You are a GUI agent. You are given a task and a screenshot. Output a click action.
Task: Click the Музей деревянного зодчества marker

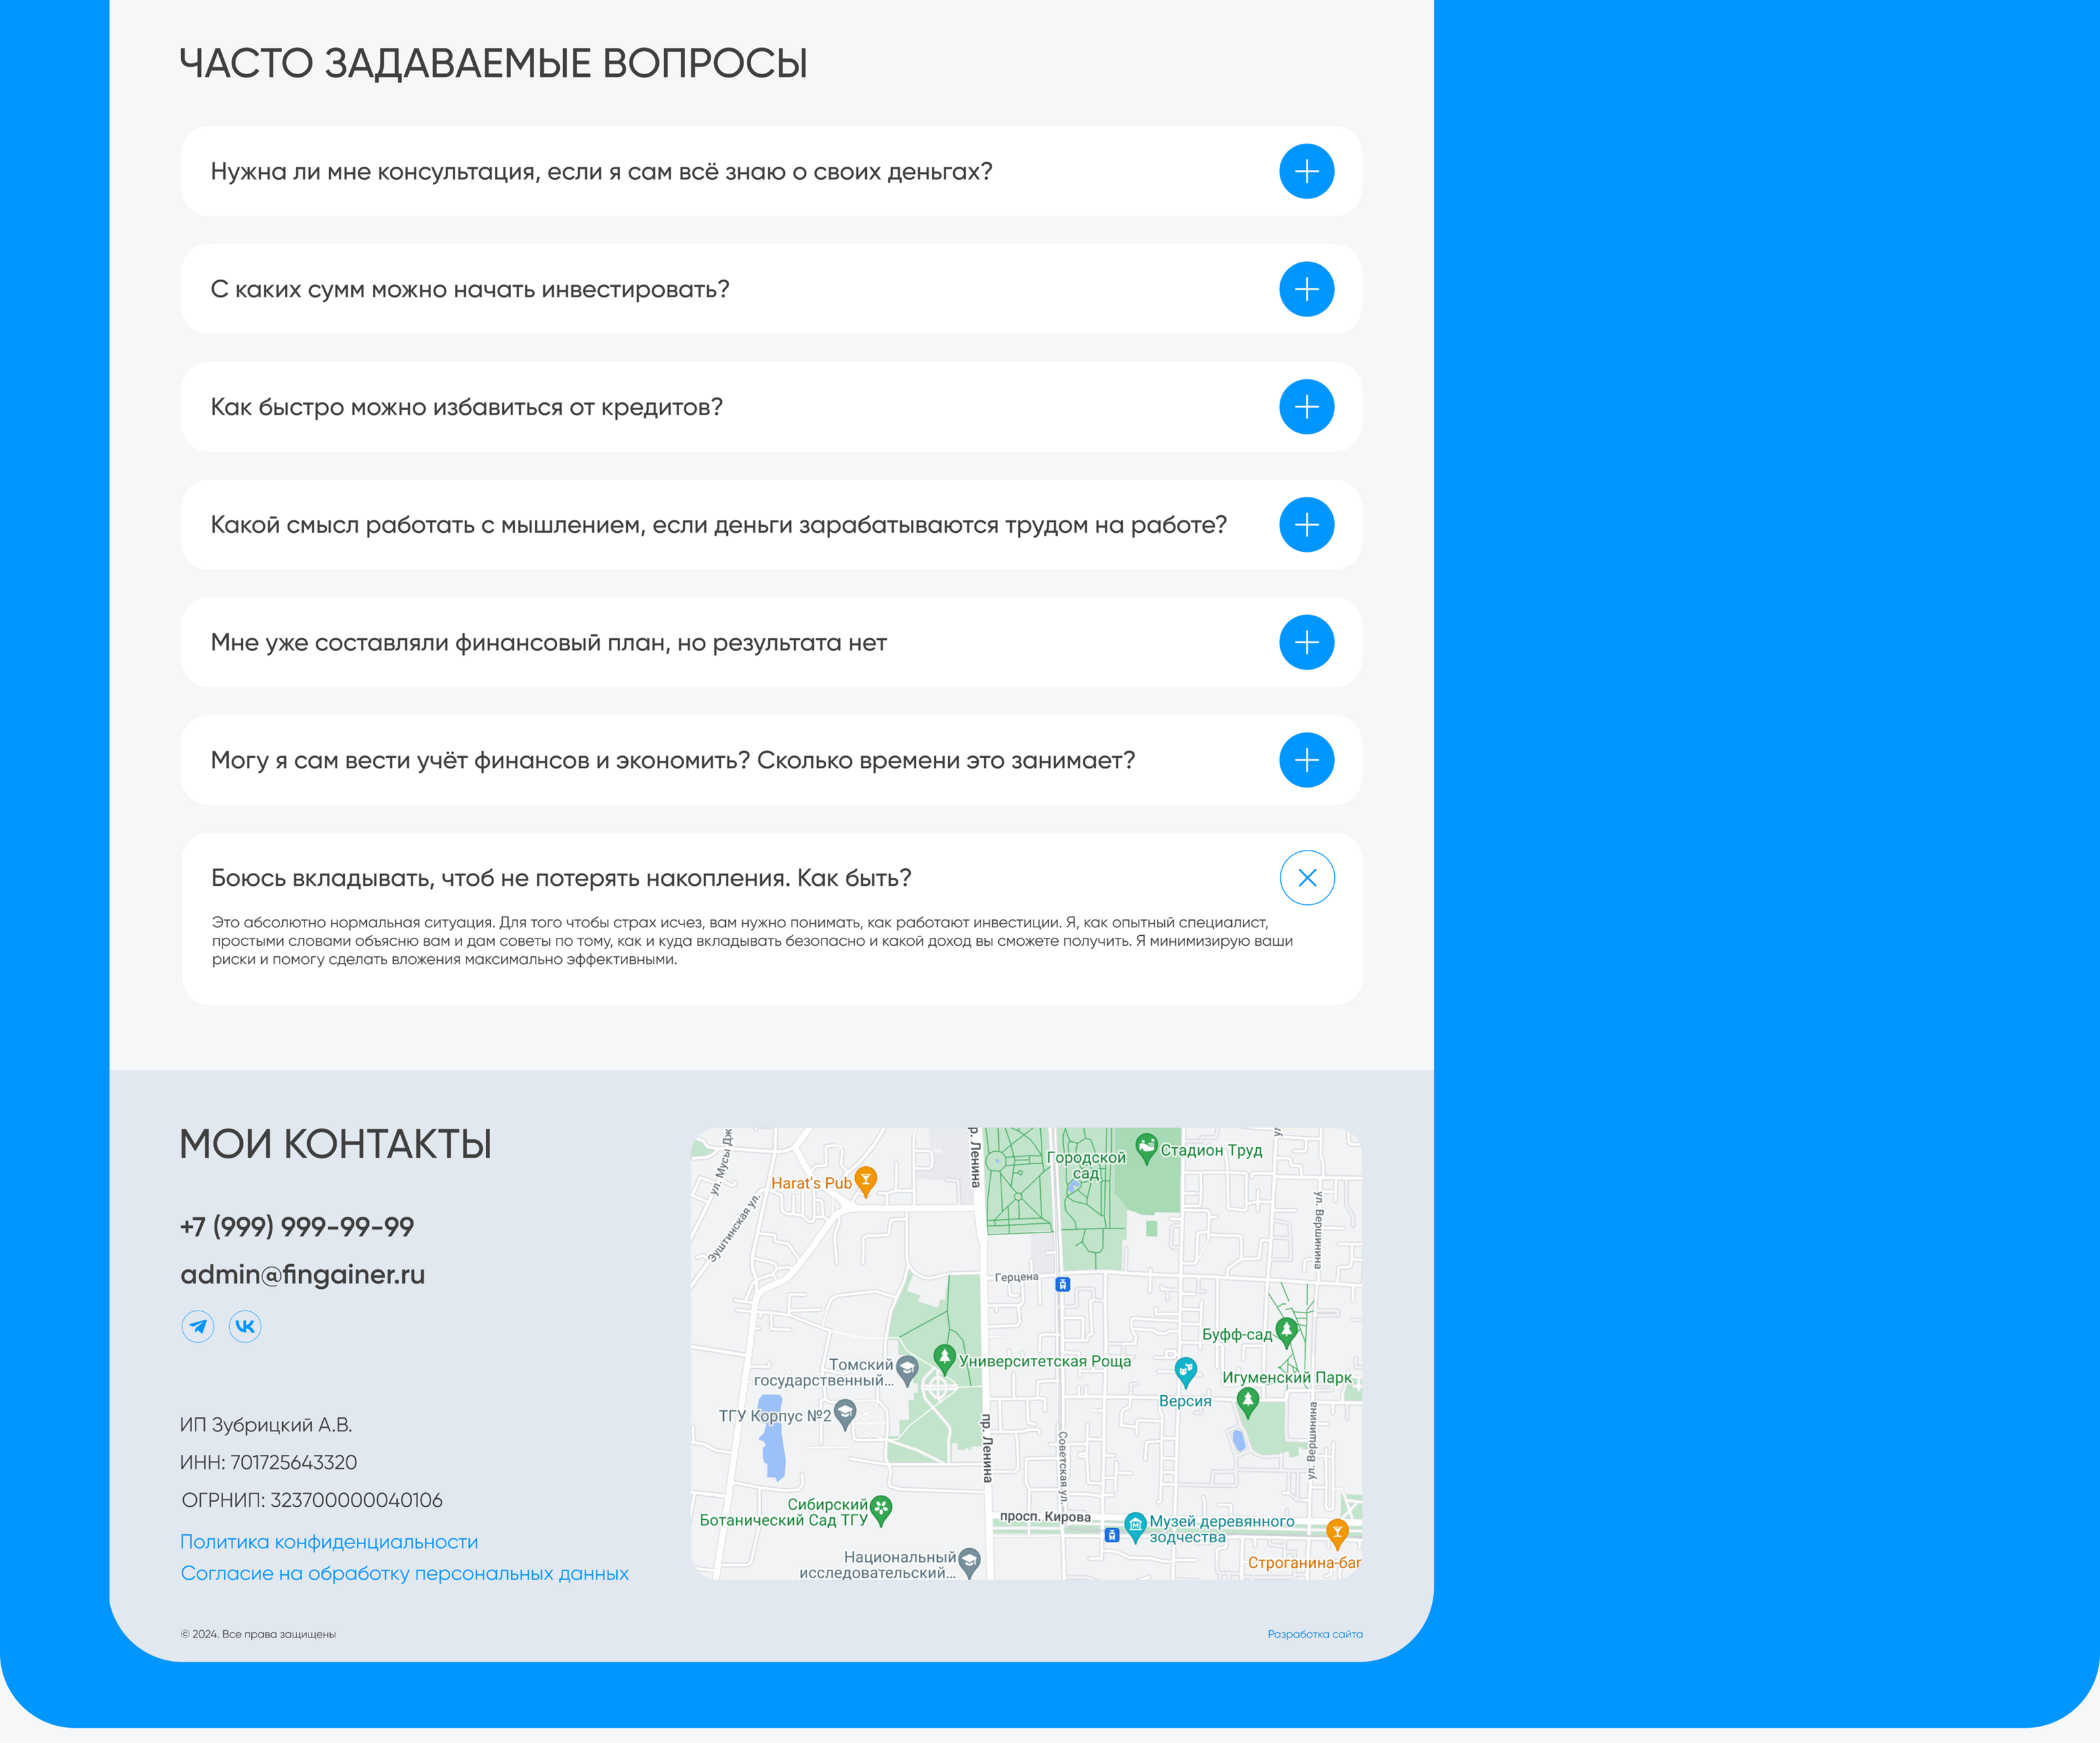(1135, 1526)
